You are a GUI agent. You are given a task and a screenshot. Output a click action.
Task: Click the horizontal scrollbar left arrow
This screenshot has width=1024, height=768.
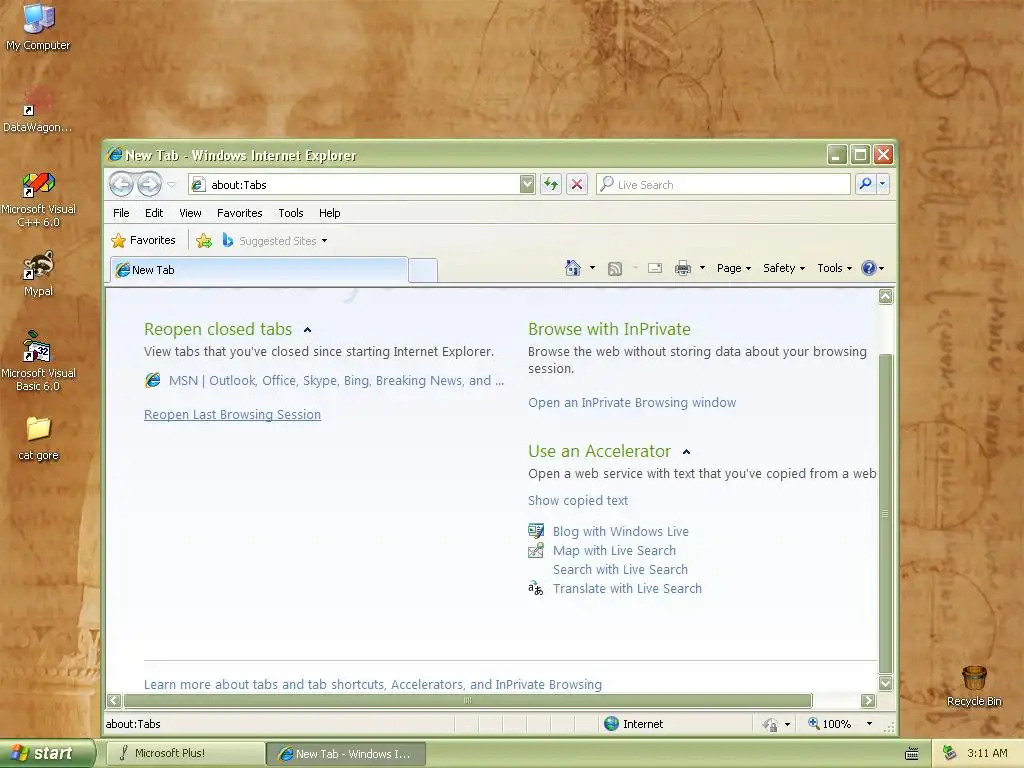114,701
